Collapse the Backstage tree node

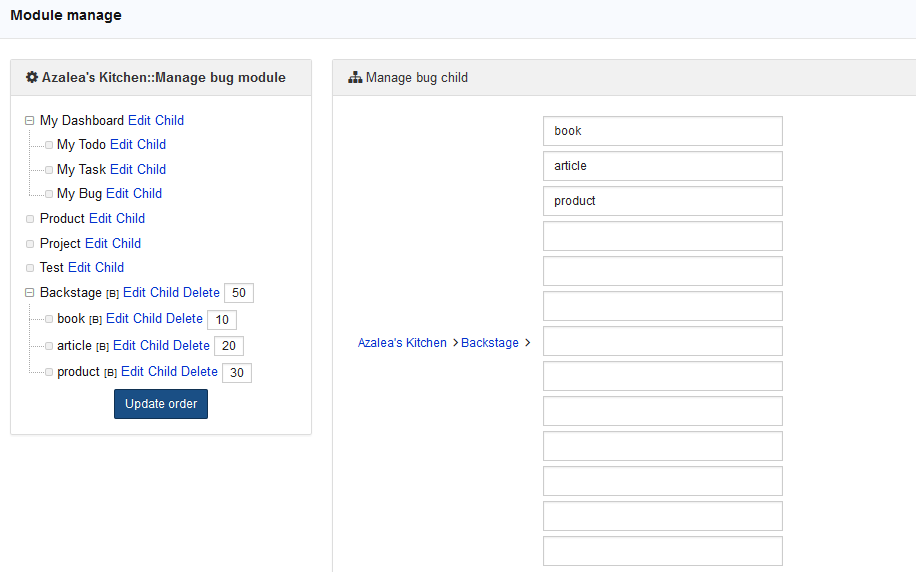tap(30, 293)
